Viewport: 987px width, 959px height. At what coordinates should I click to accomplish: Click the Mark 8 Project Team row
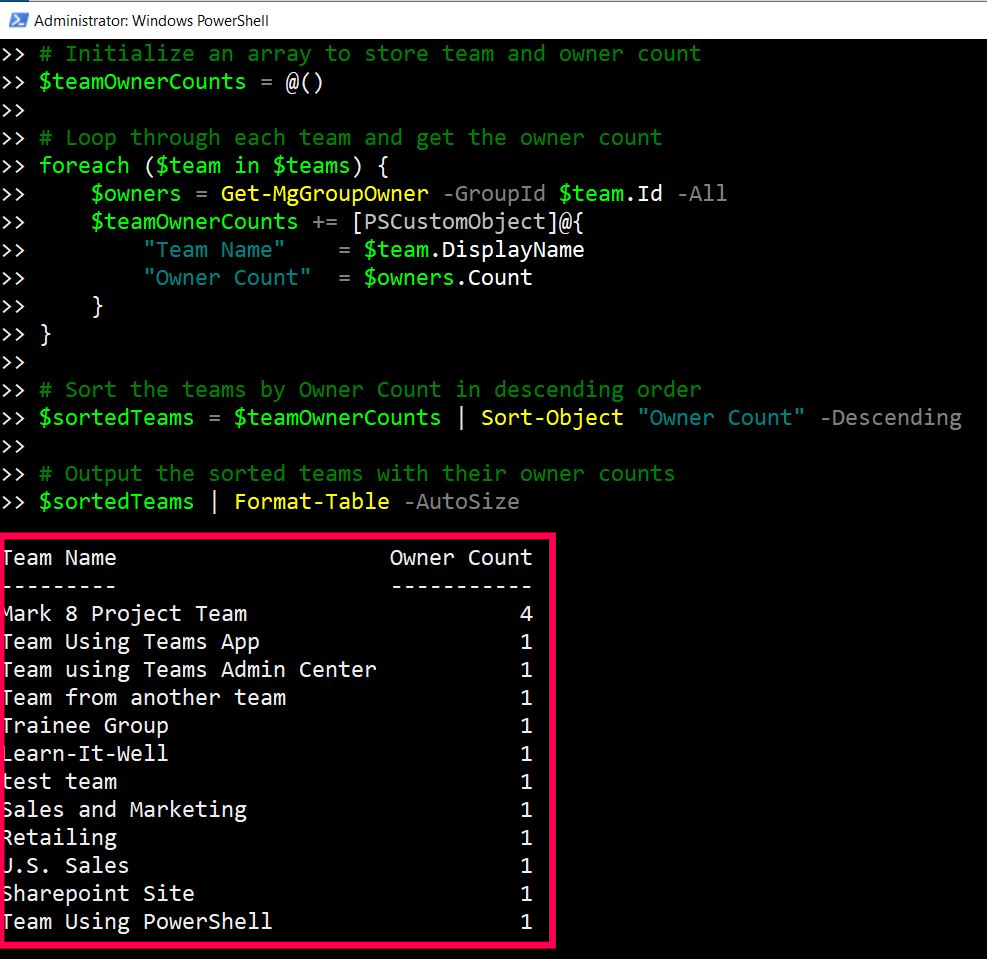point(125,614)
